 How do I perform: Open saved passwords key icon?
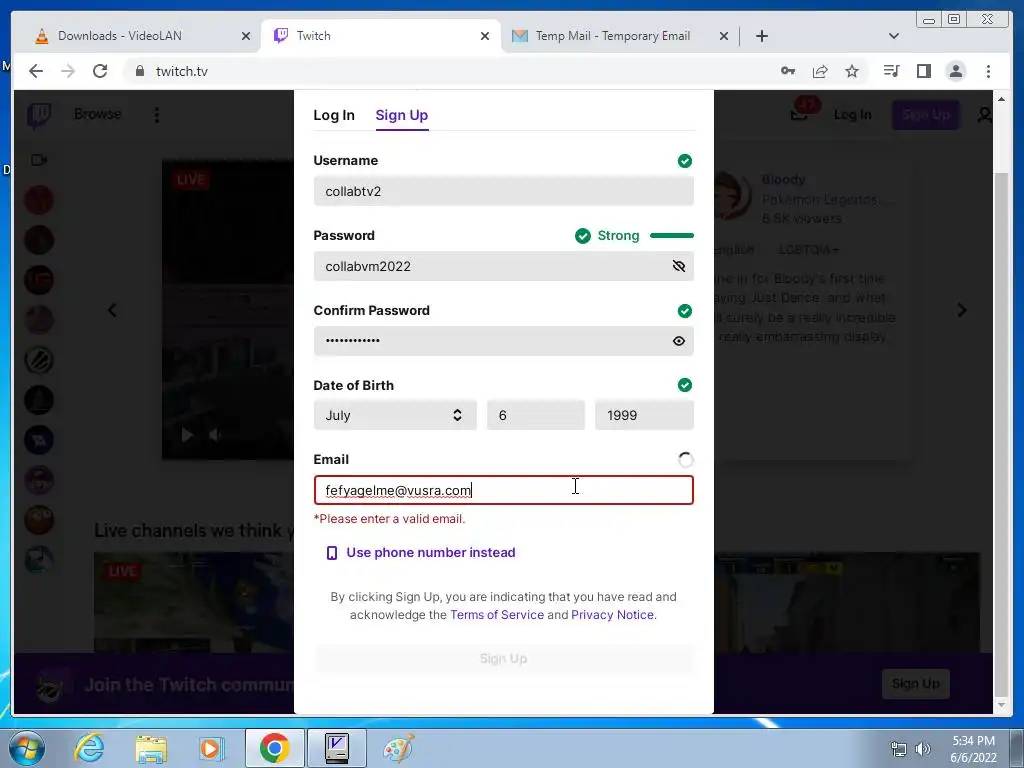pyautogui.click(x=788, y=71)
